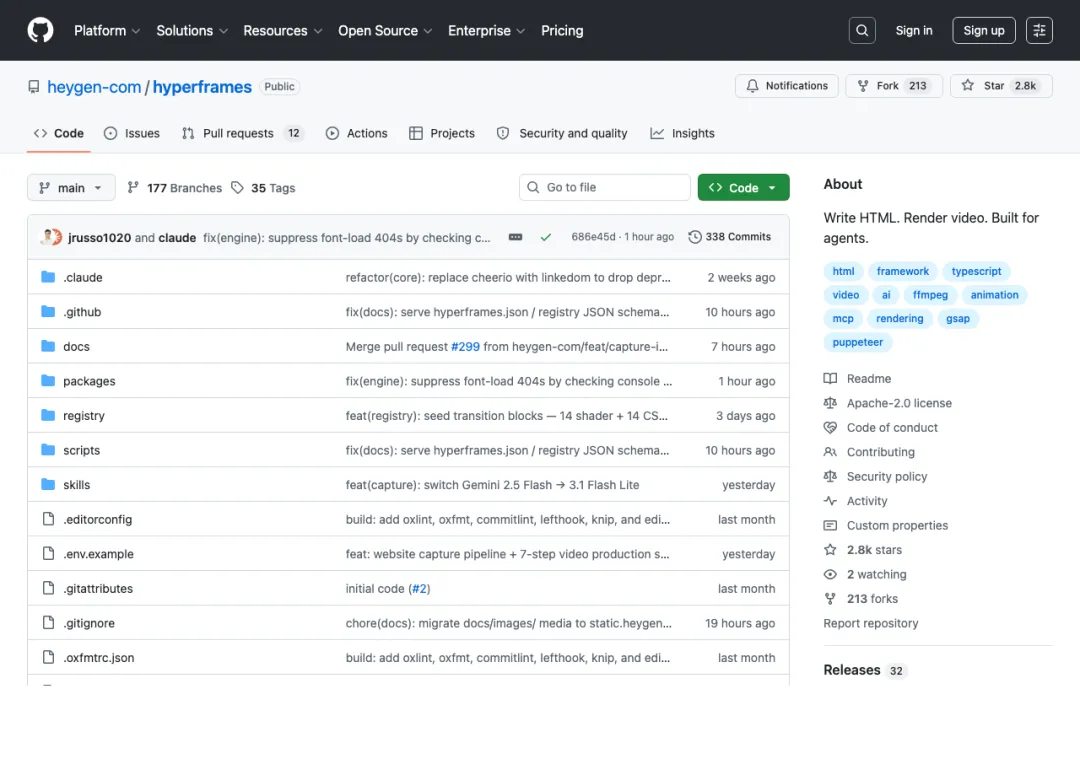1080x759 pixels.
Task: Click the appearance settings icon in header
Action: [x=1040, y=30]
